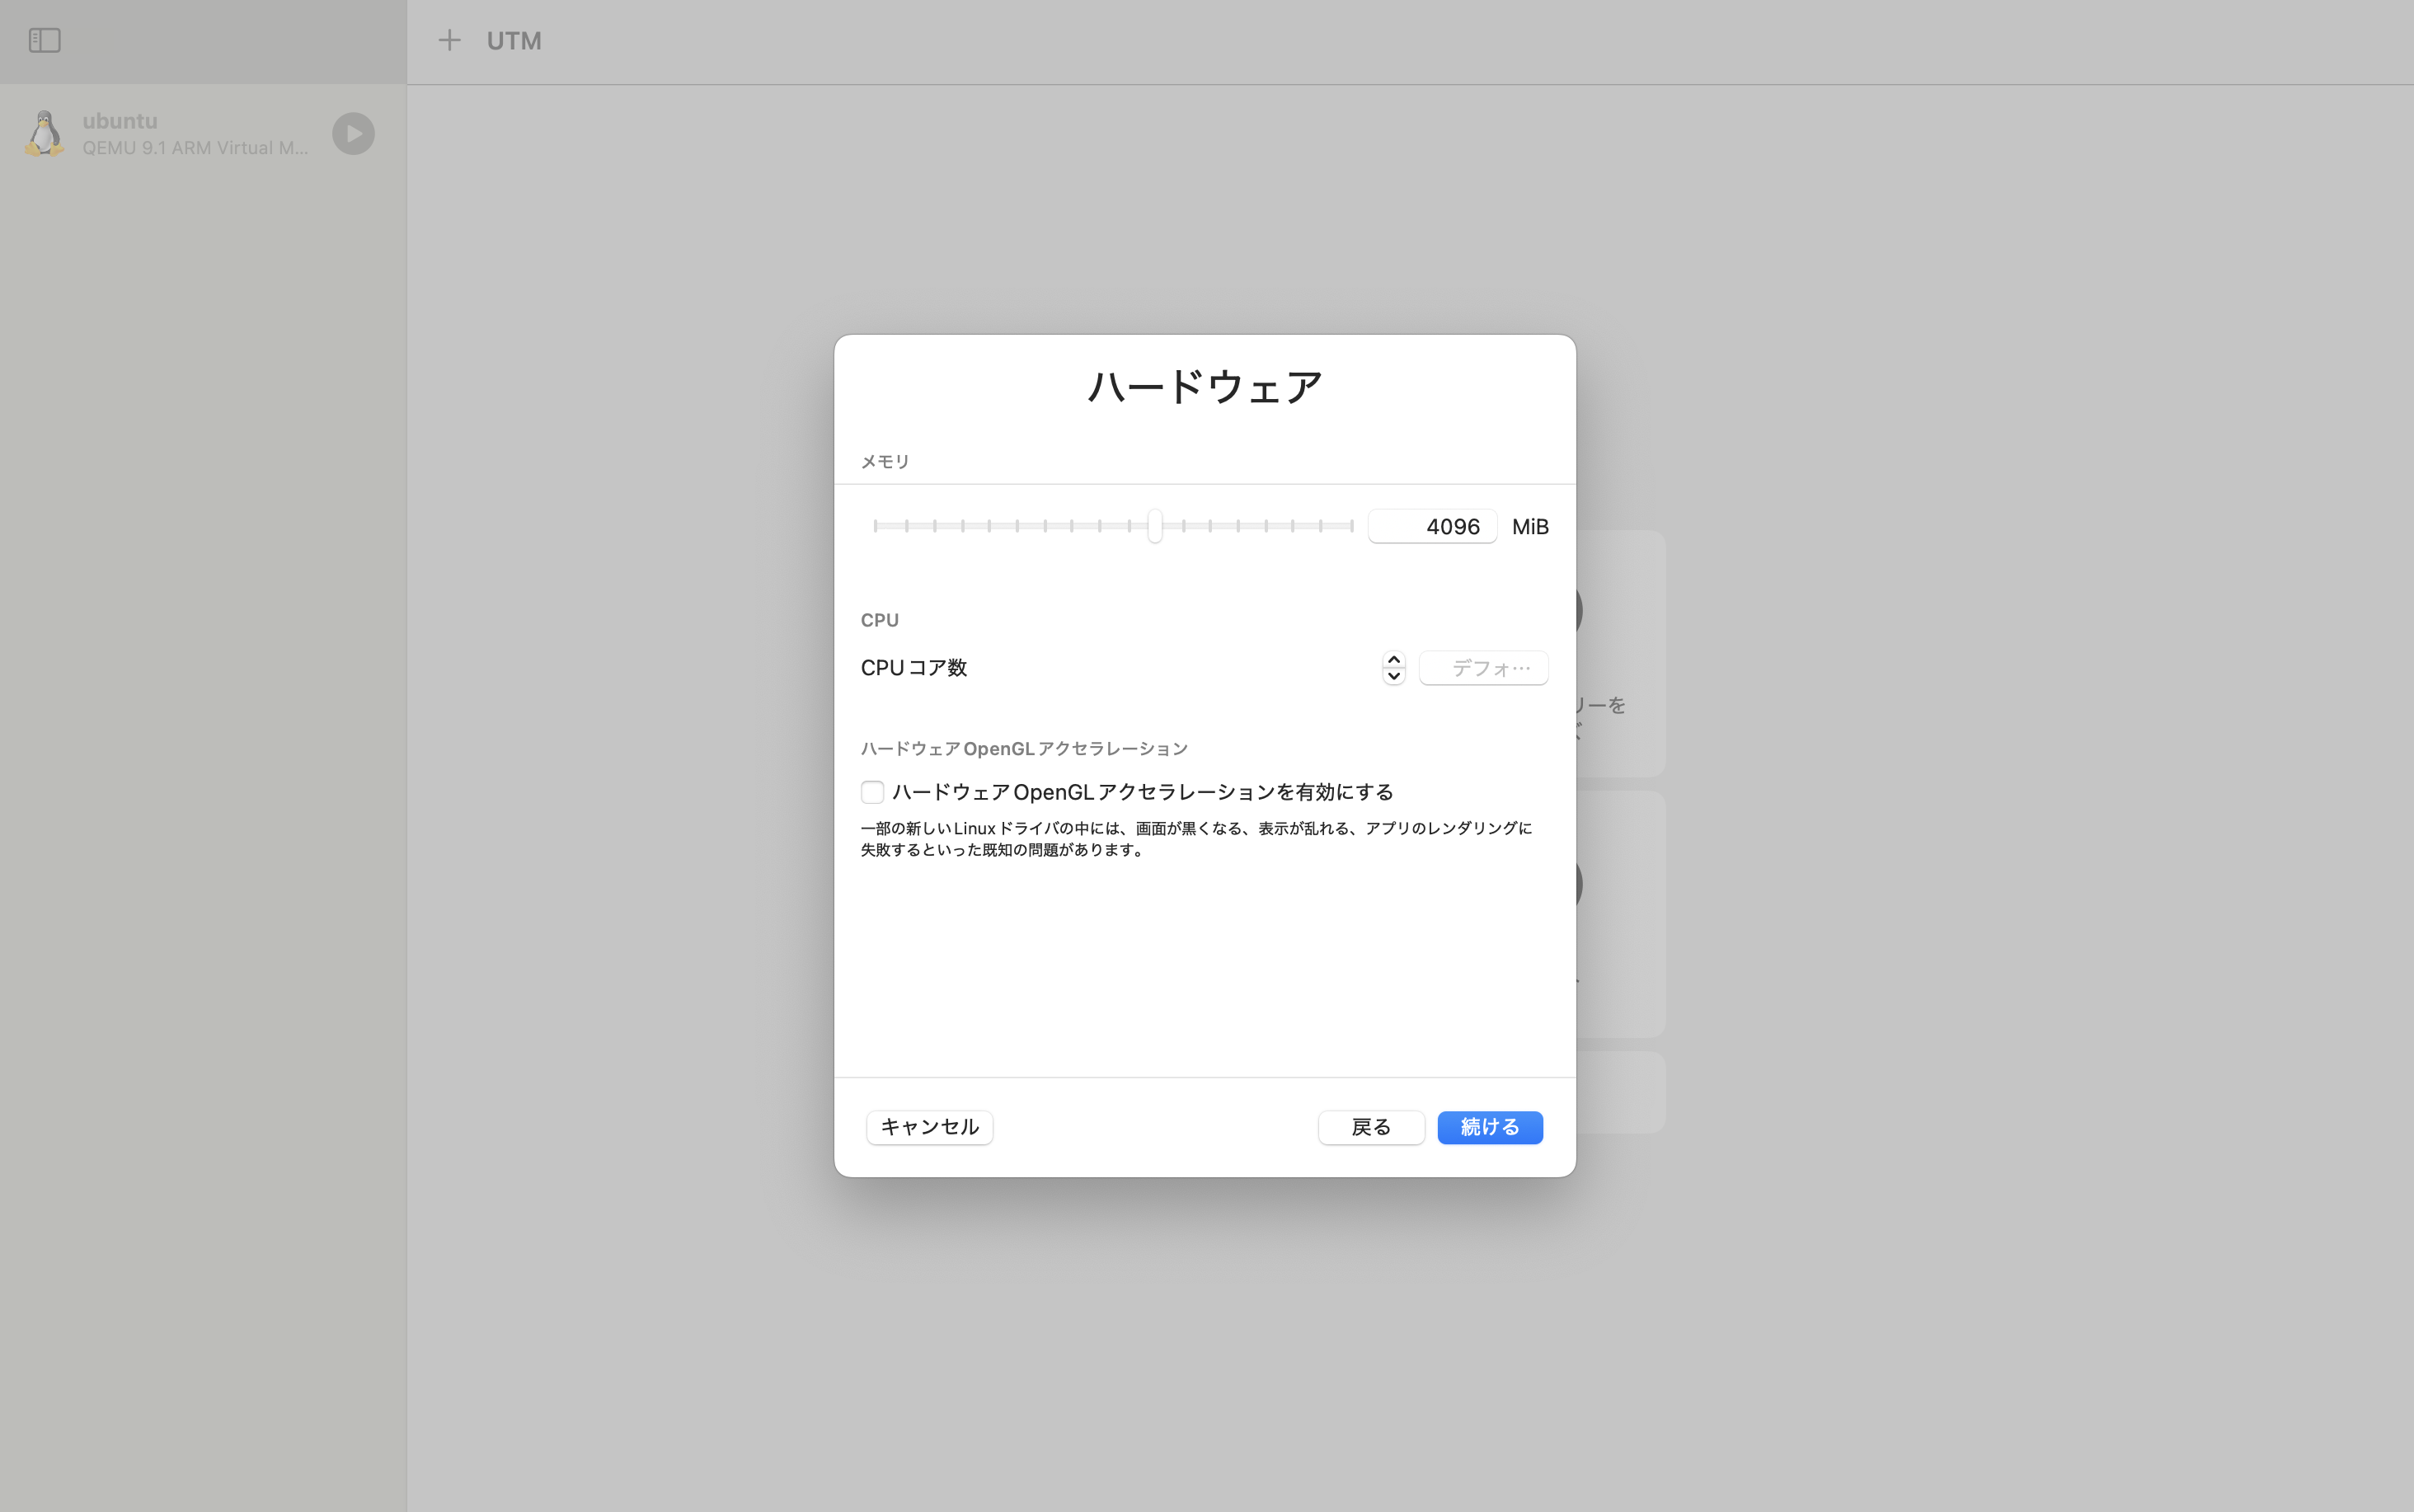Image resolution: width=2414 pixels, height=1512 pixels.
Task: Click the Tux penguin icon of the ubuntu VM
Action: pos(43,133)
